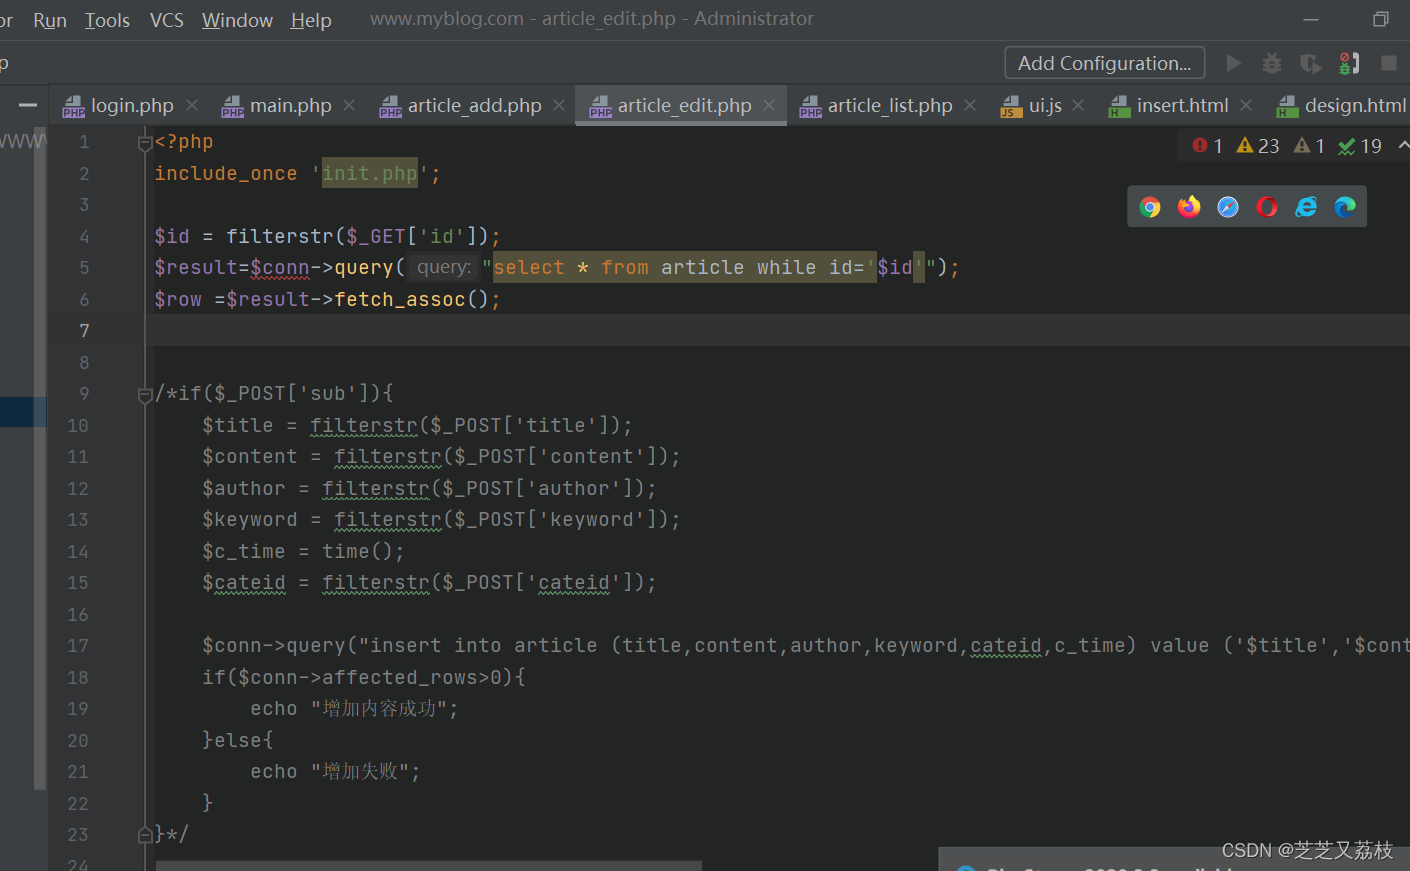Click the red error indicator showing 1
This screenshot has height=871, width=1410.
point(1208,146)
